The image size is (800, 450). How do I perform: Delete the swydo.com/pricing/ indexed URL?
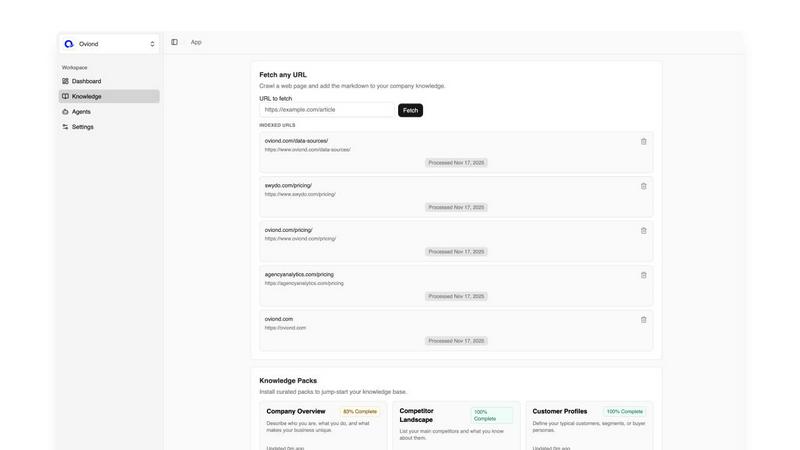click(x=643, y=186)
